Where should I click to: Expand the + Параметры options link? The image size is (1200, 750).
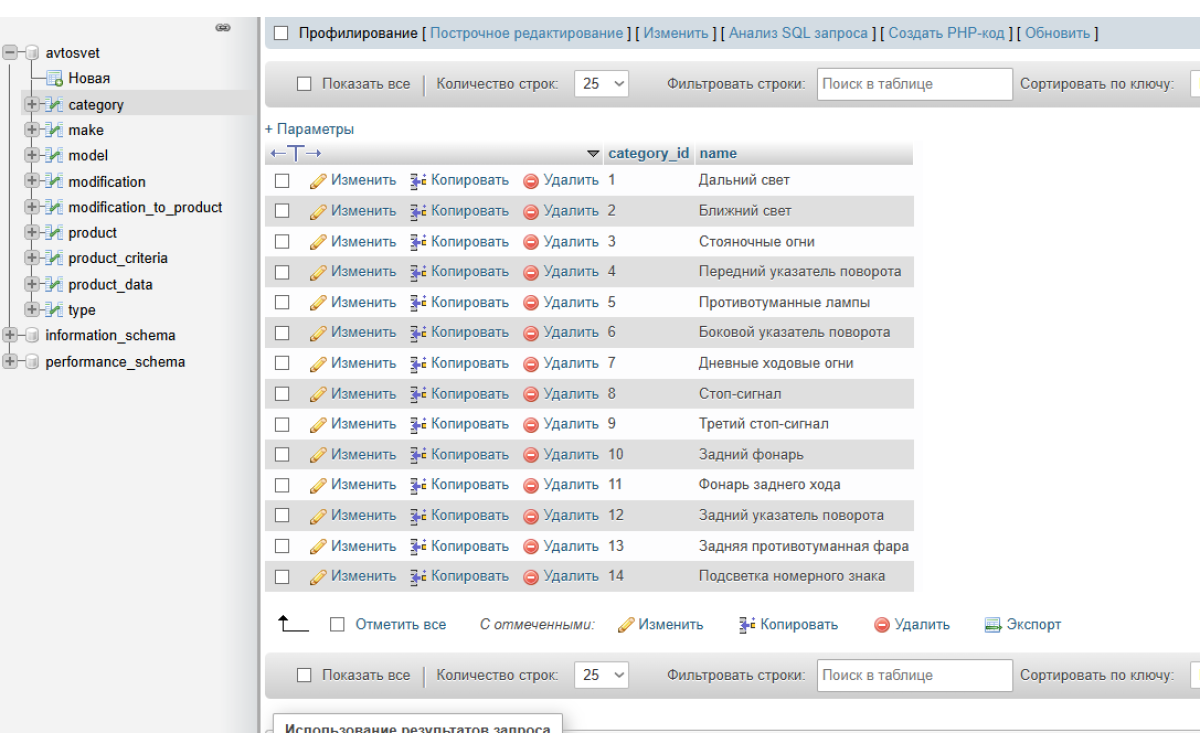click(x=309, y=129)
